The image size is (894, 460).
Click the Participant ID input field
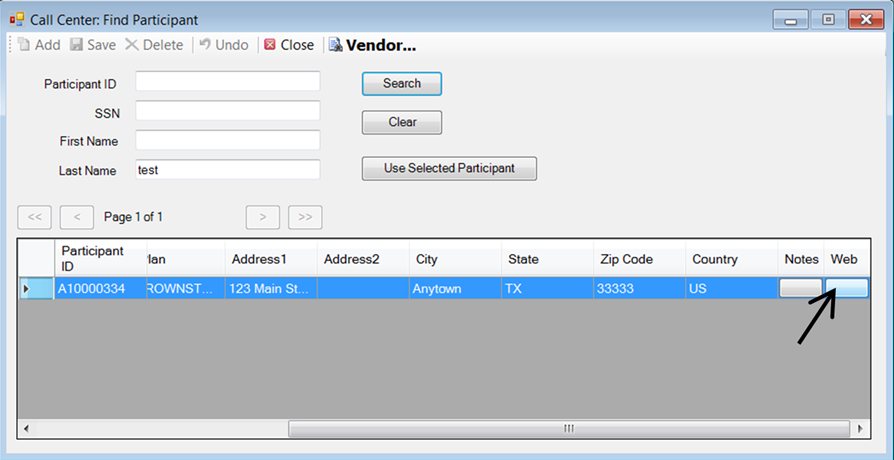[227, 82]
